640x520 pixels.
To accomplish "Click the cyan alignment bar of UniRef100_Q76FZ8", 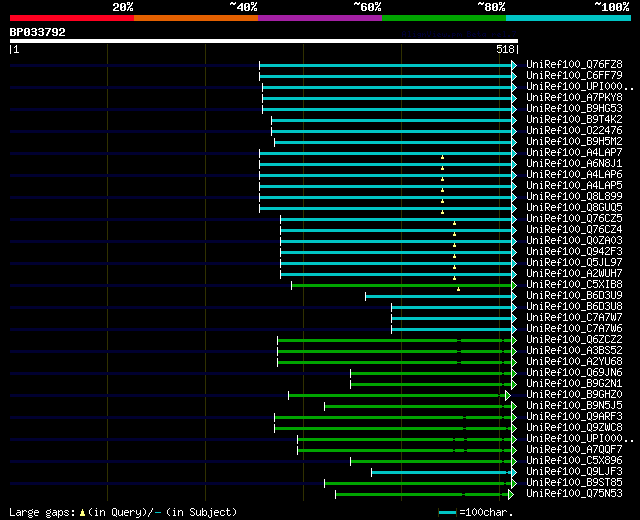I will tap(385, 65).
